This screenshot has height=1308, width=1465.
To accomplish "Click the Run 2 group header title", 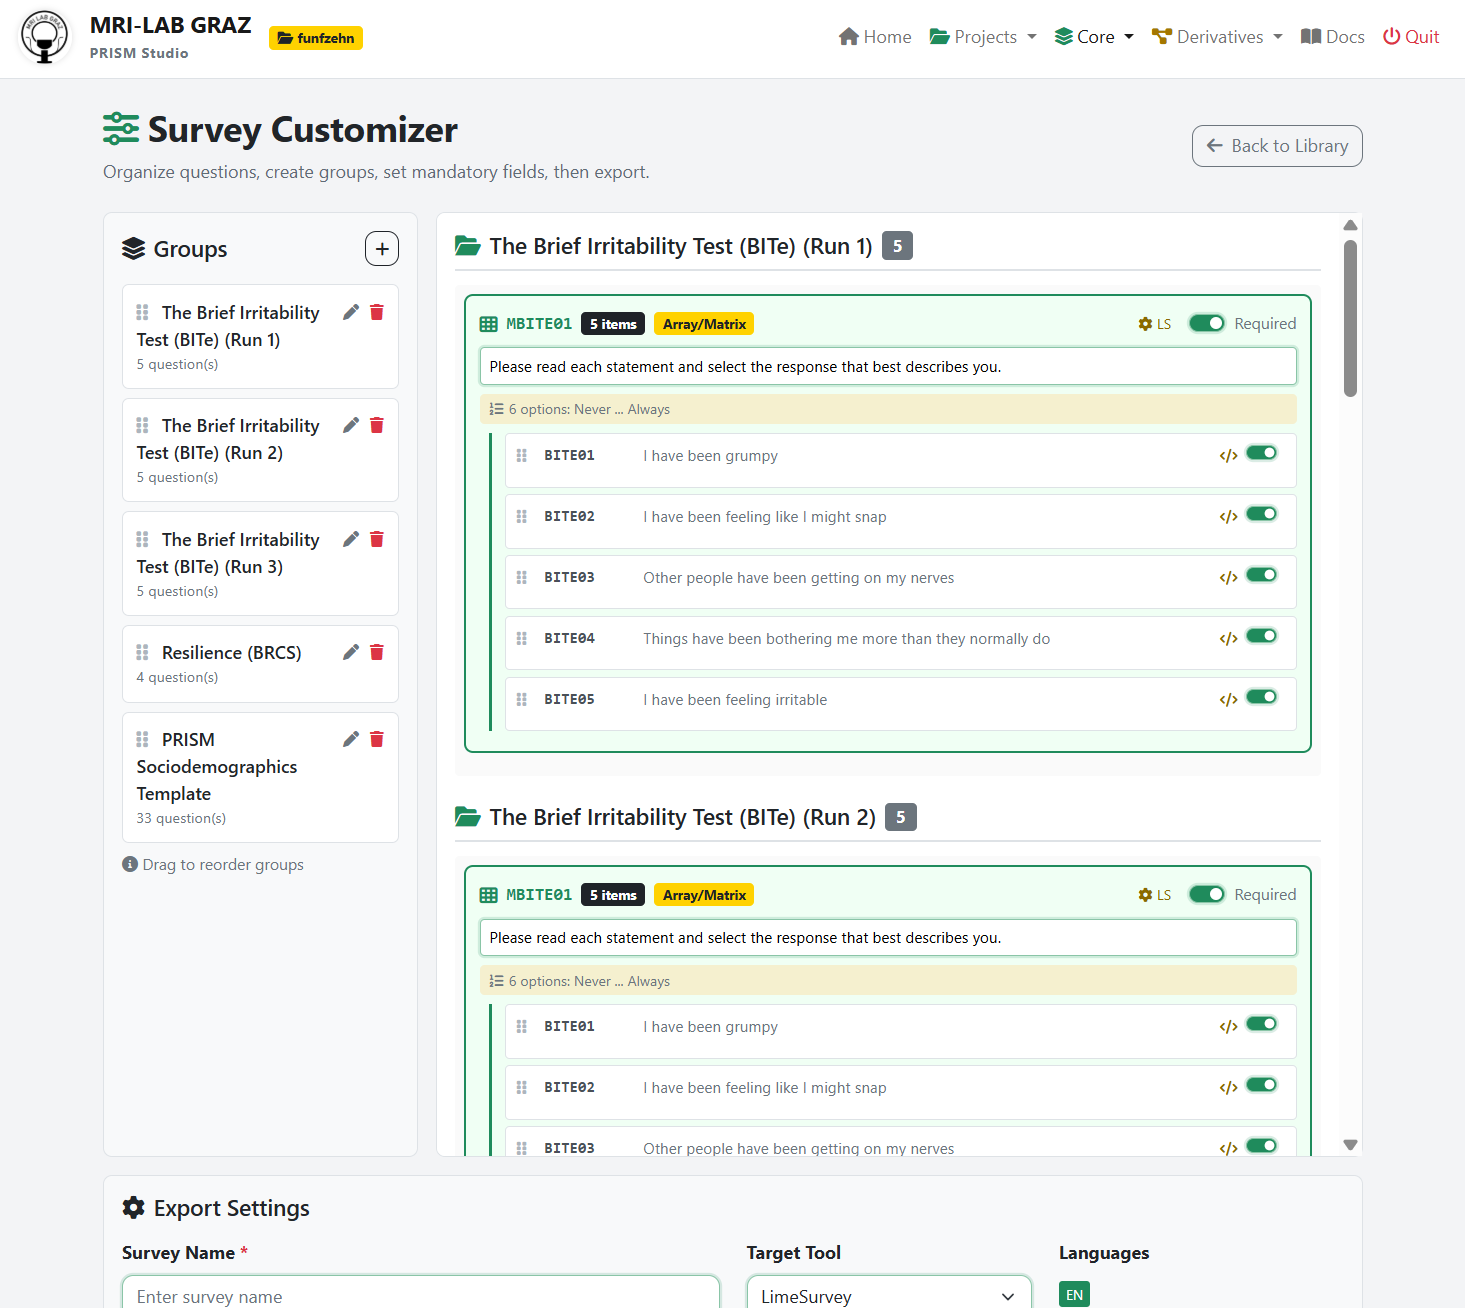I will coord(682,817).
